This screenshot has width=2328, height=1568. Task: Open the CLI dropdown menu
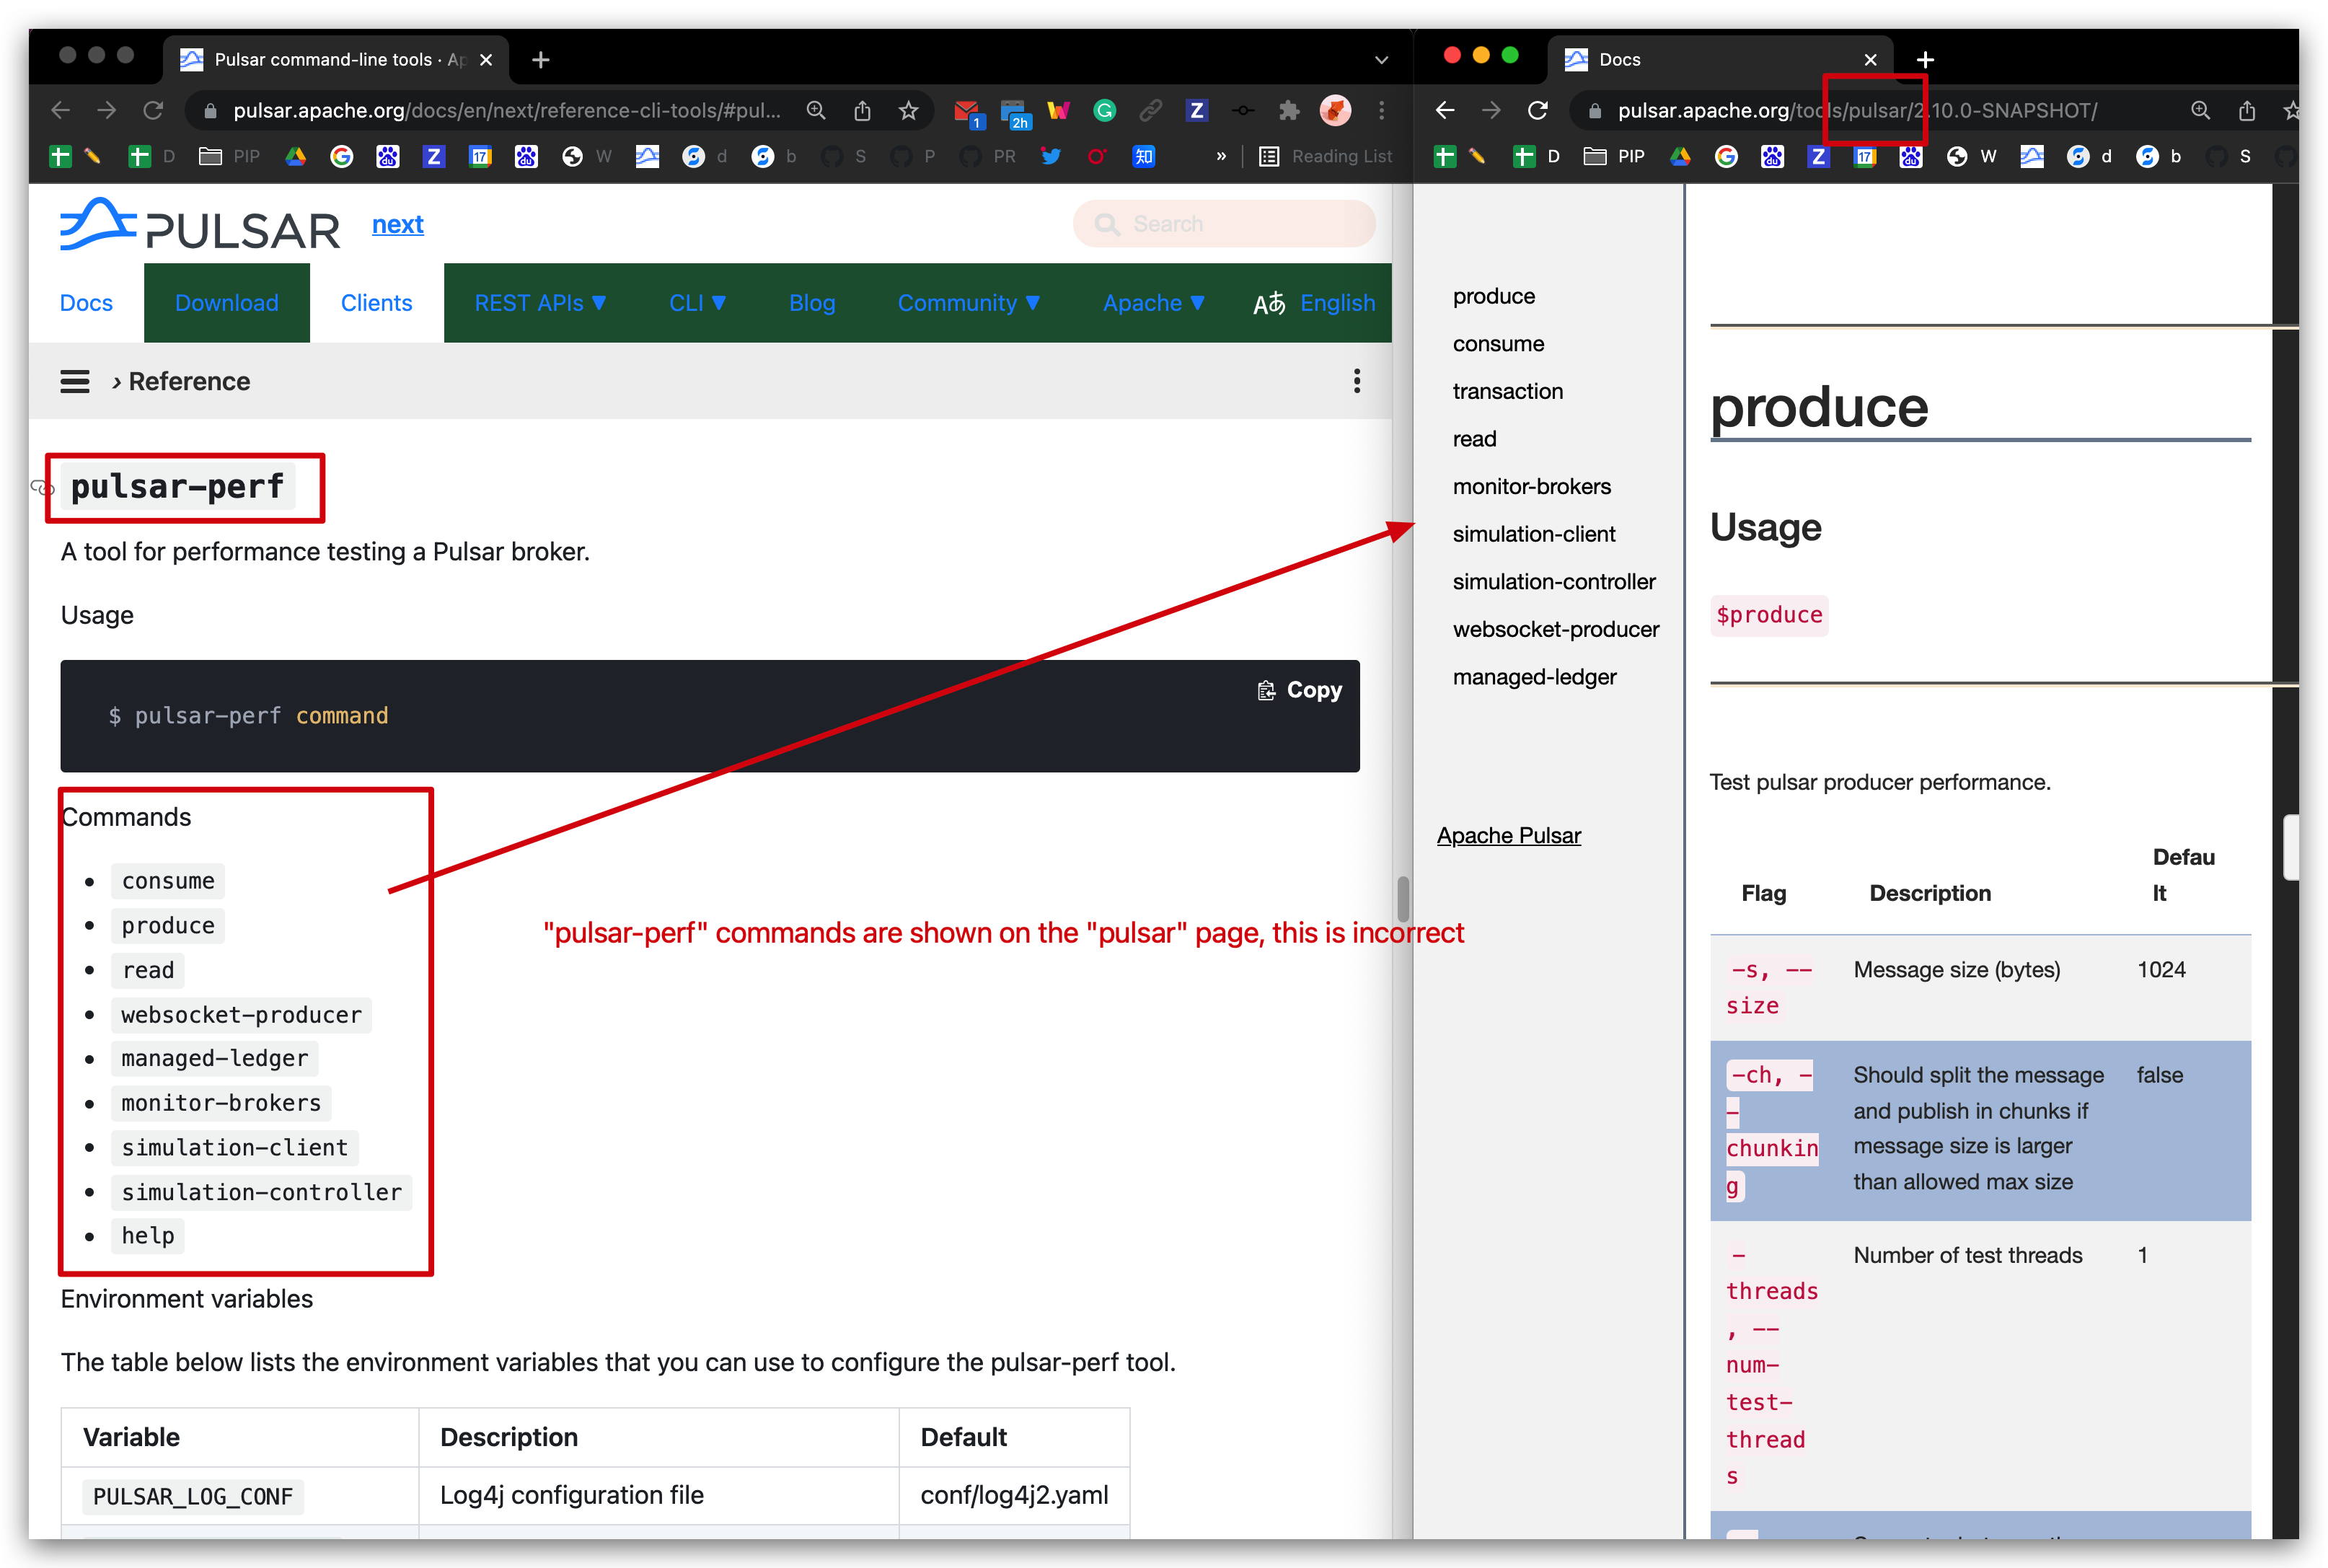pos(697,302)
